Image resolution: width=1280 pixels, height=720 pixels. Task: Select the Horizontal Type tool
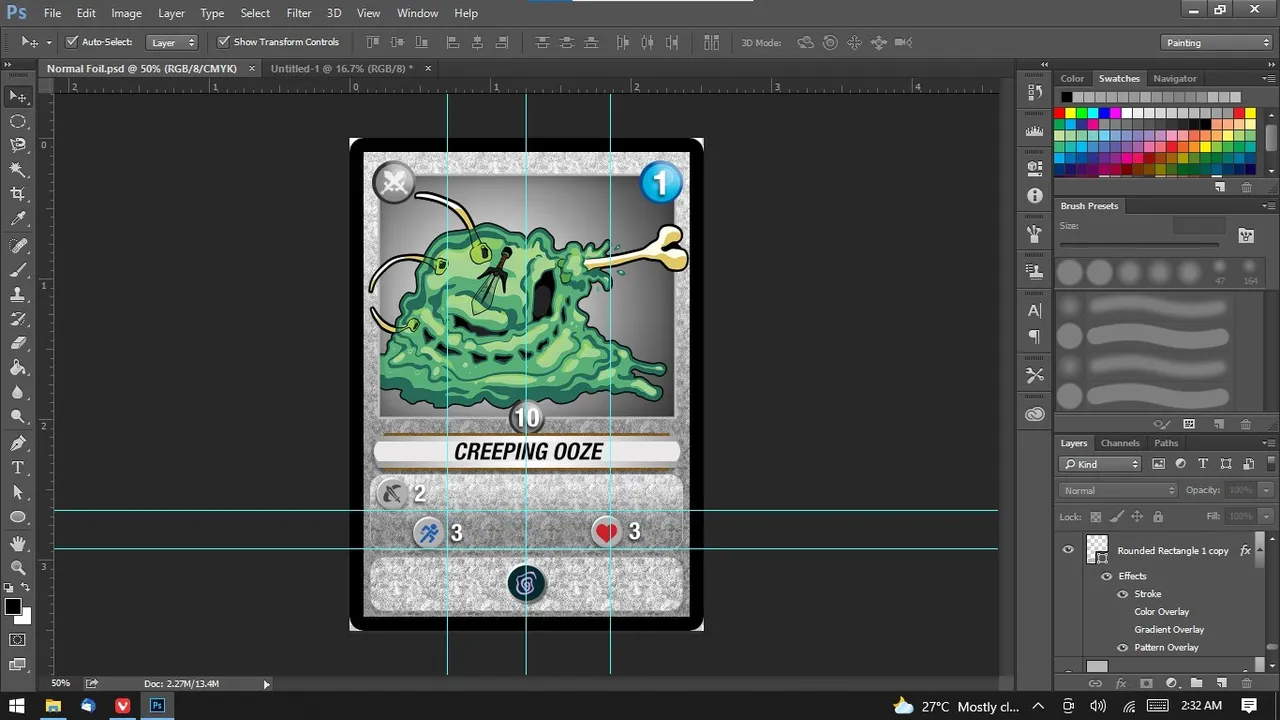[x=18, y=468]
